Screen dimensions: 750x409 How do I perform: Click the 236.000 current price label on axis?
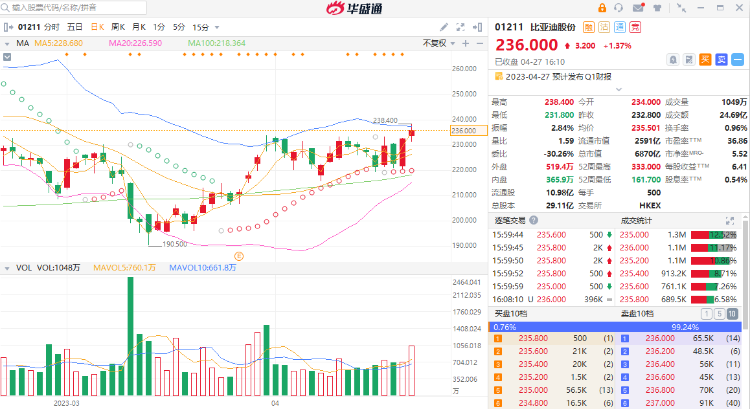(x=469, y=130)
